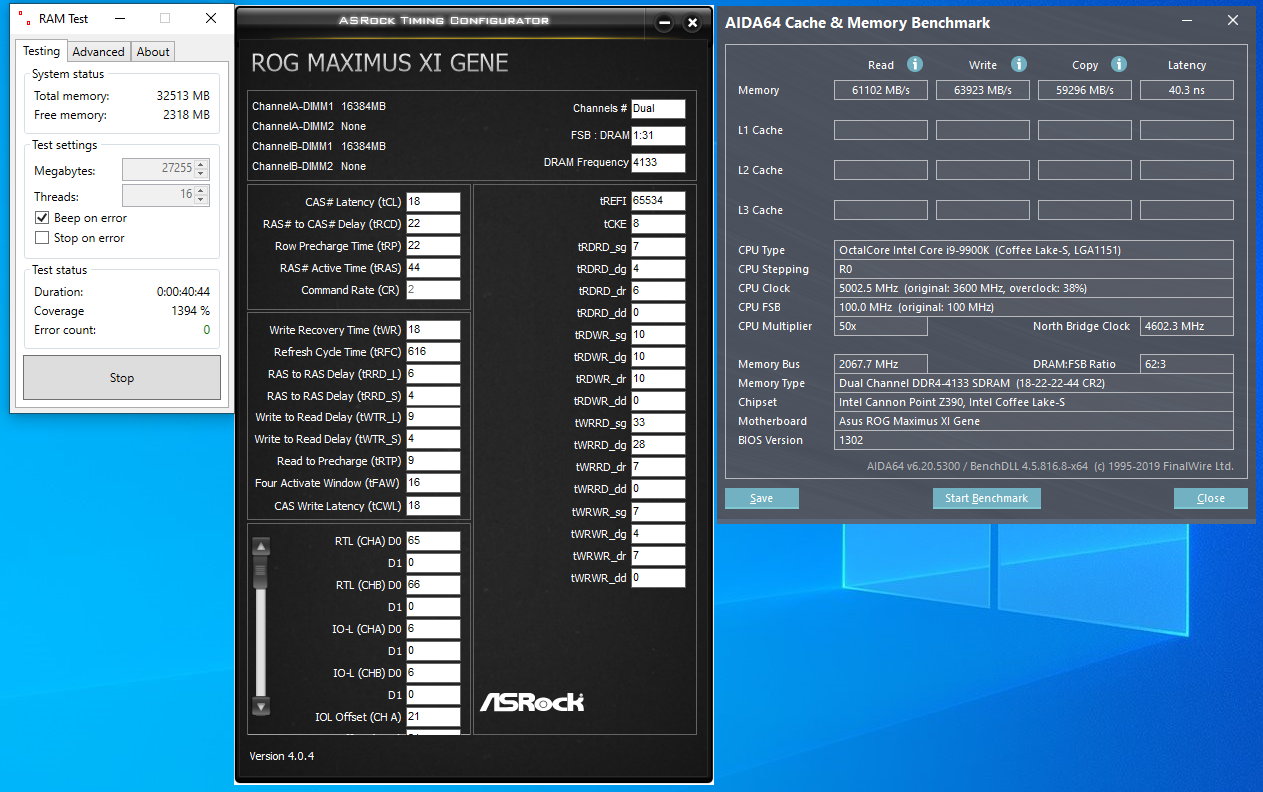This screenshot has width=1263, height=792.
Task: Click the Read info icon in AIDA64
Action: [x=914, y=64]
